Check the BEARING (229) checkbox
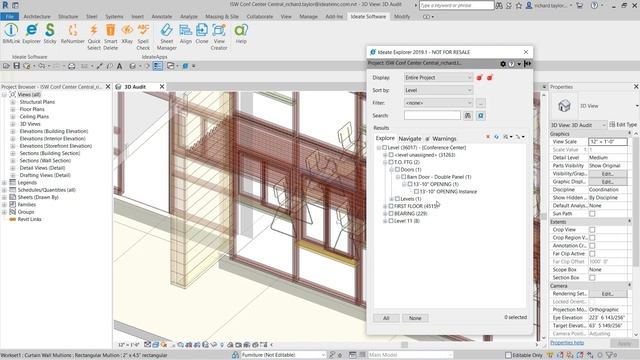 [391, 213]
